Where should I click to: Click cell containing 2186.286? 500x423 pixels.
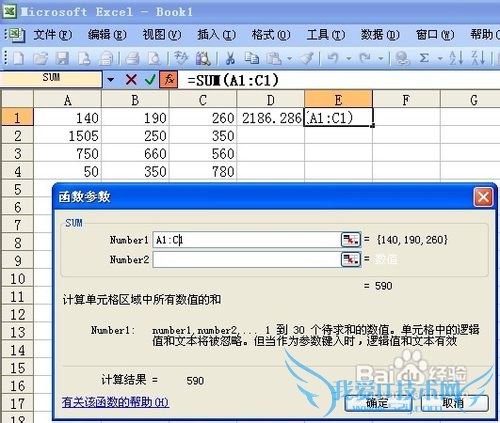(271, 118)
